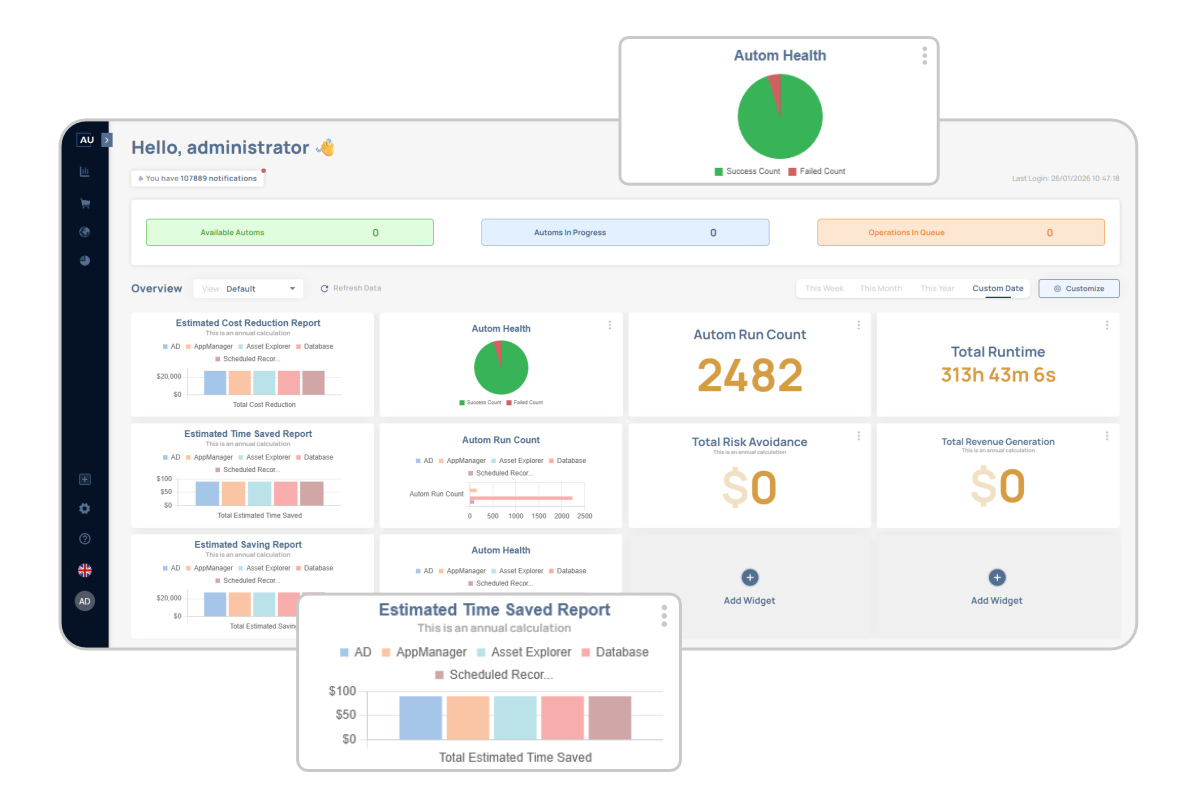Image resolution: width=1200 pixels, height=800 pixels.
Task: Open the help question mark icon
Action: tap(85, 539)
